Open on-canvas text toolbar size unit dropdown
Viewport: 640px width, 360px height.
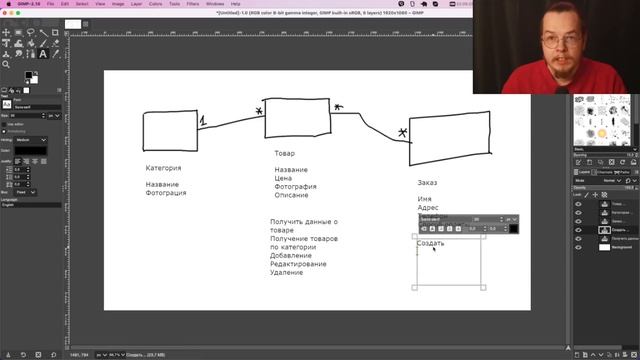[x=511, y=220]
